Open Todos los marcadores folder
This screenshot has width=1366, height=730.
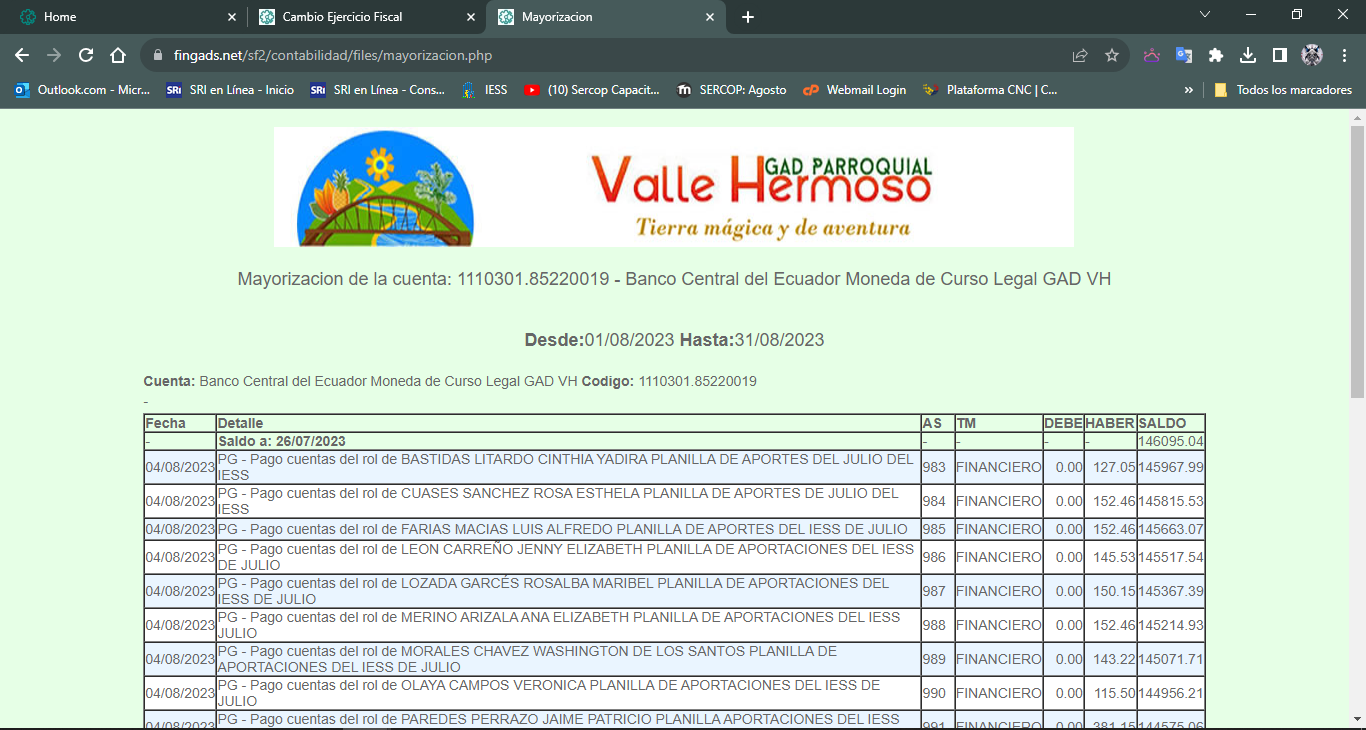1283,90
